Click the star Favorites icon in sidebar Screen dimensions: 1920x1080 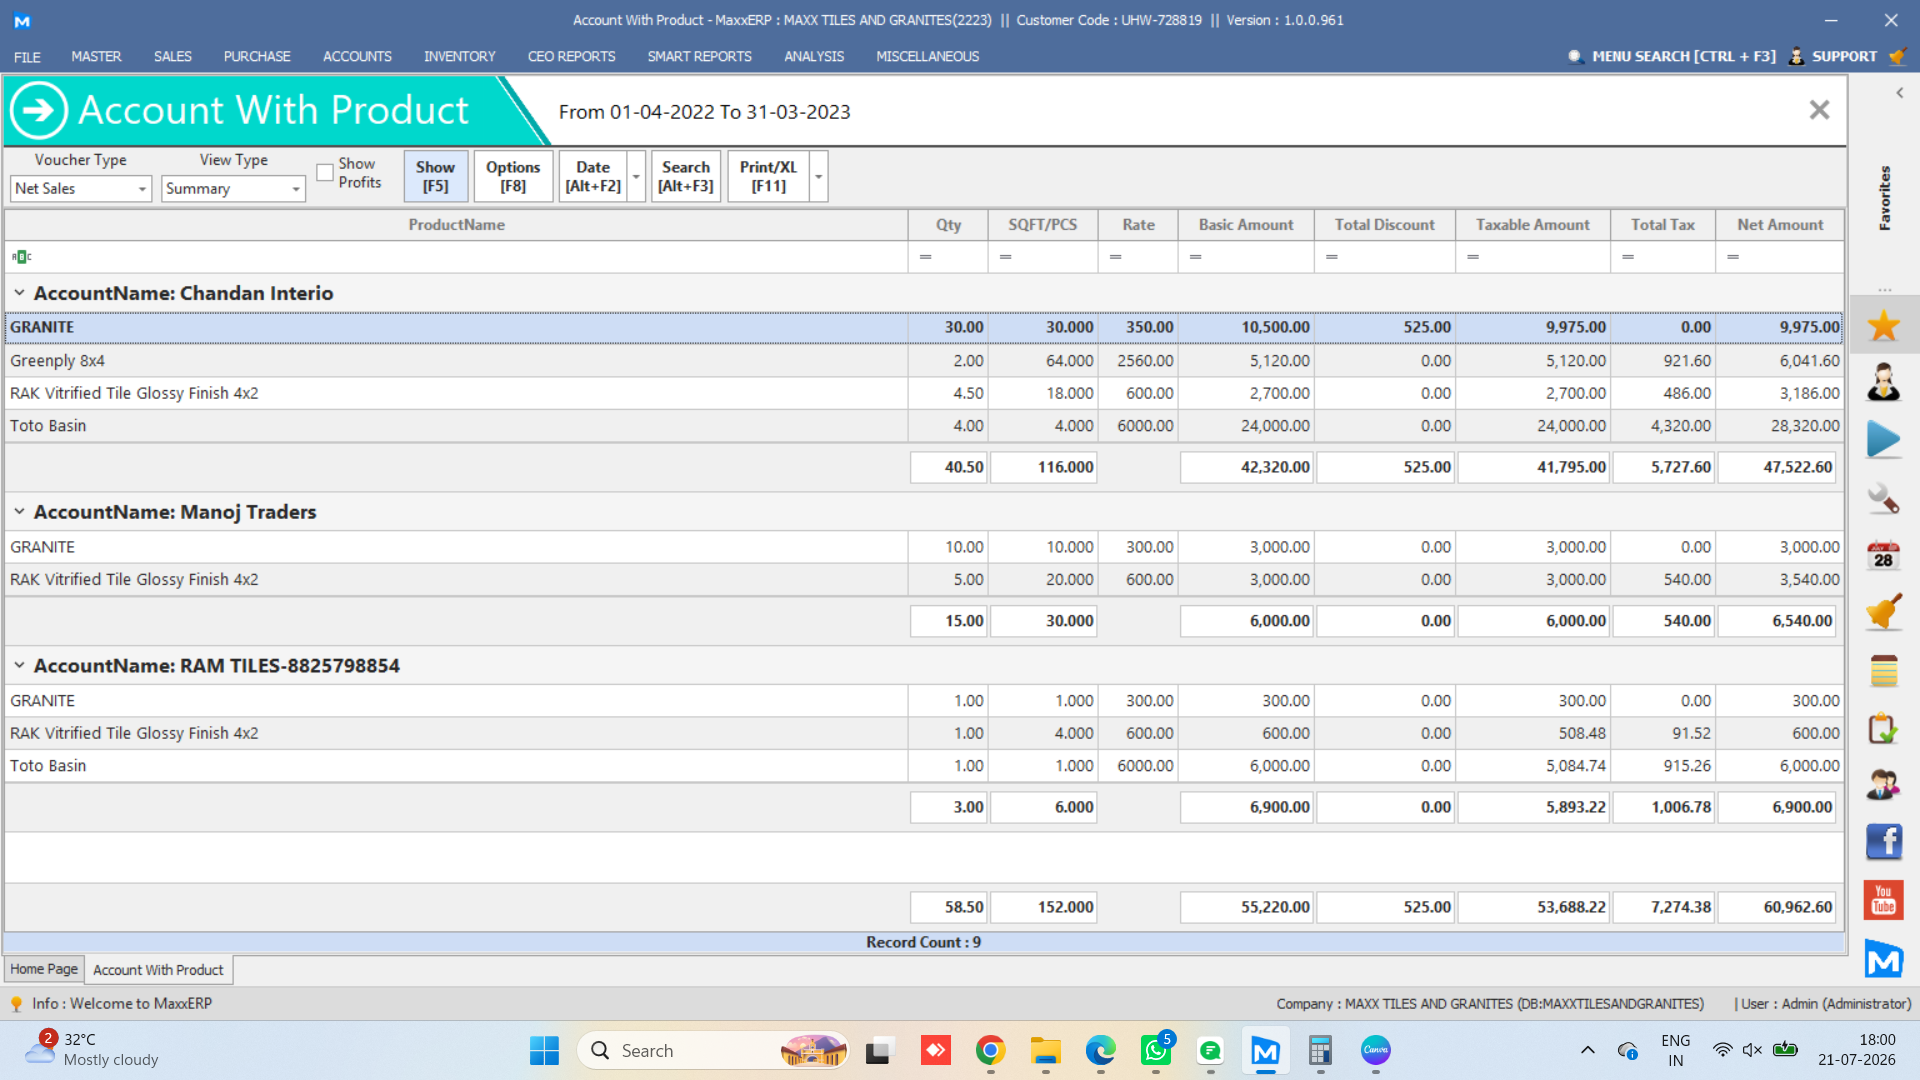(x=1883, y=326)
